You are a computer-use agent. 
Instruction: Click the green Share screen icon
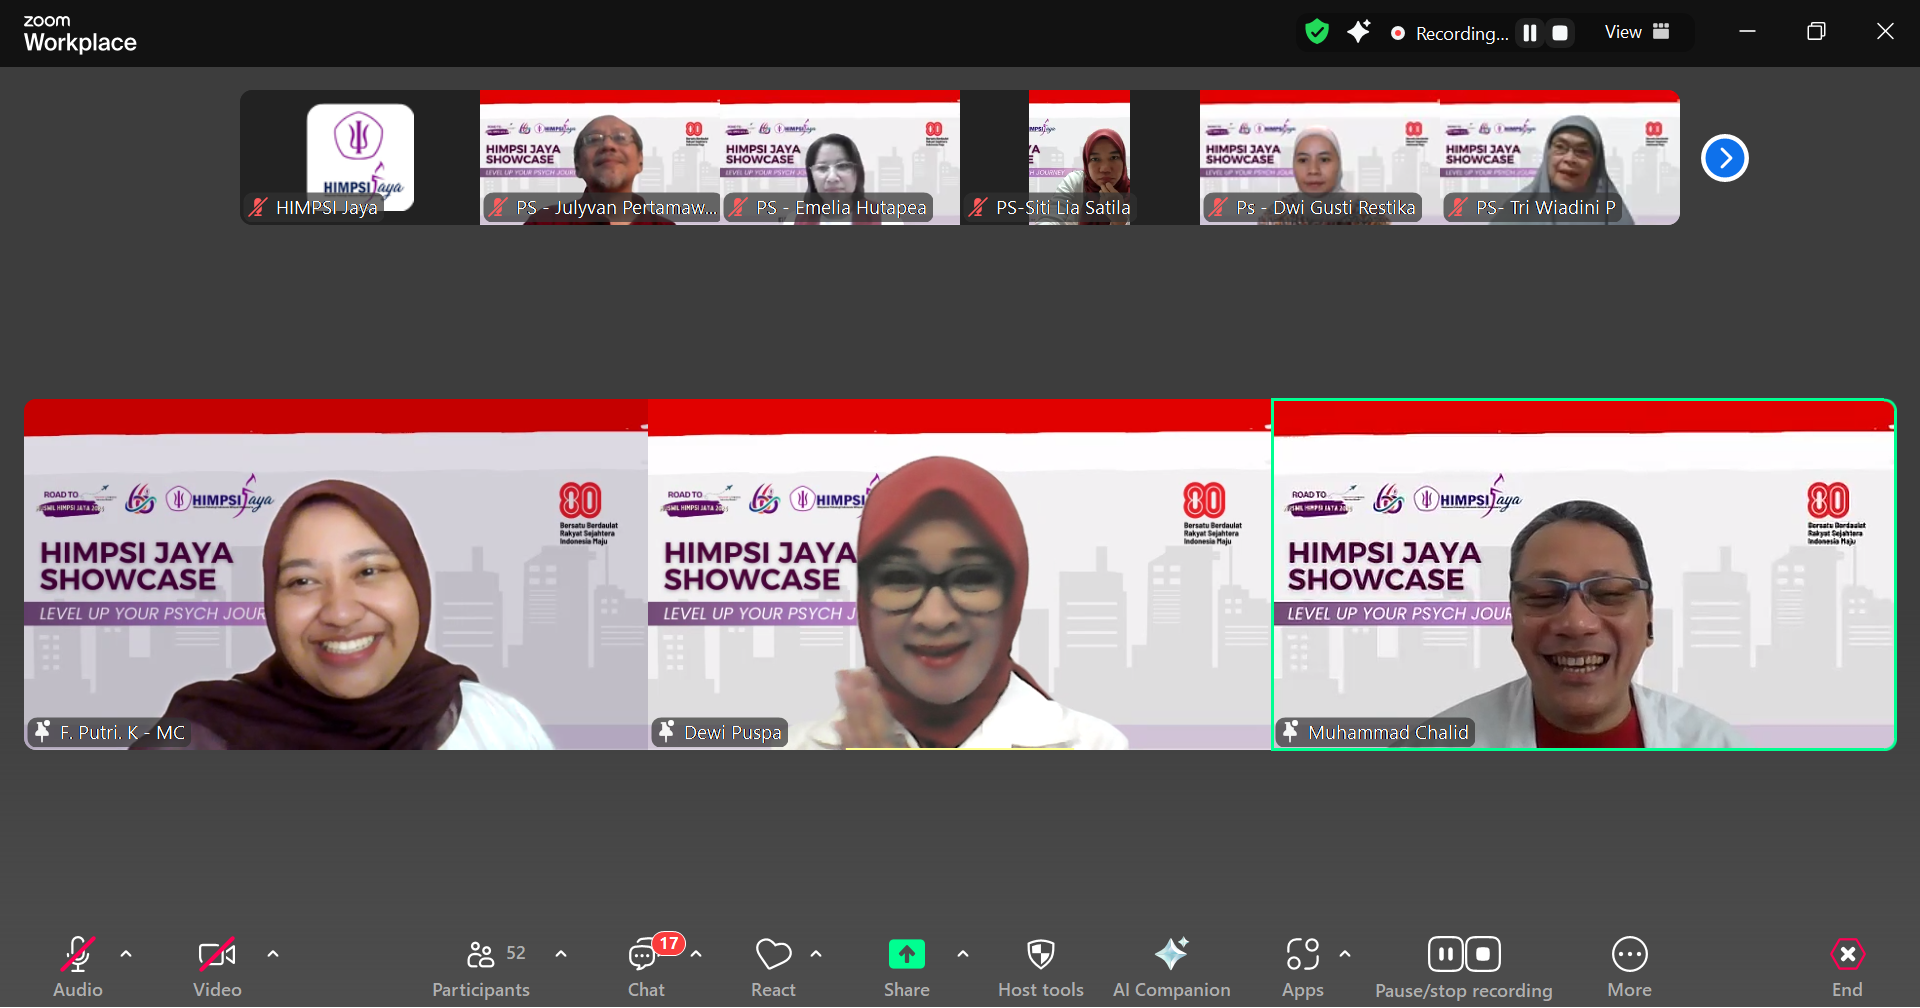pos(907,955)
